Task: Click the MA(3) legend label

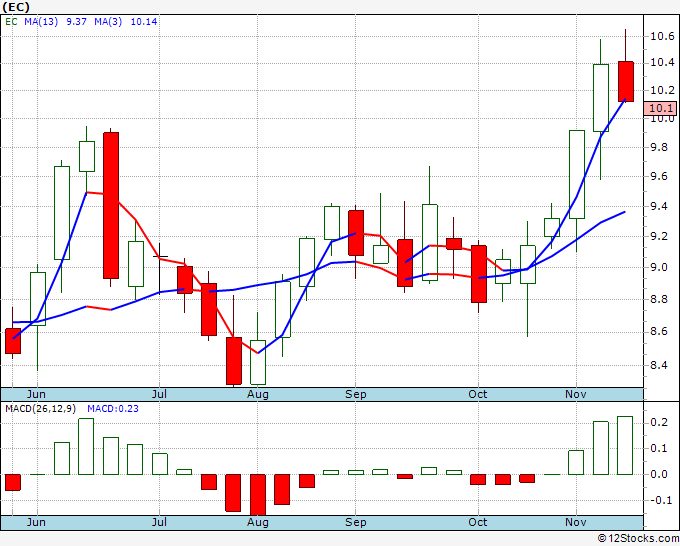Action: point(108,22)
